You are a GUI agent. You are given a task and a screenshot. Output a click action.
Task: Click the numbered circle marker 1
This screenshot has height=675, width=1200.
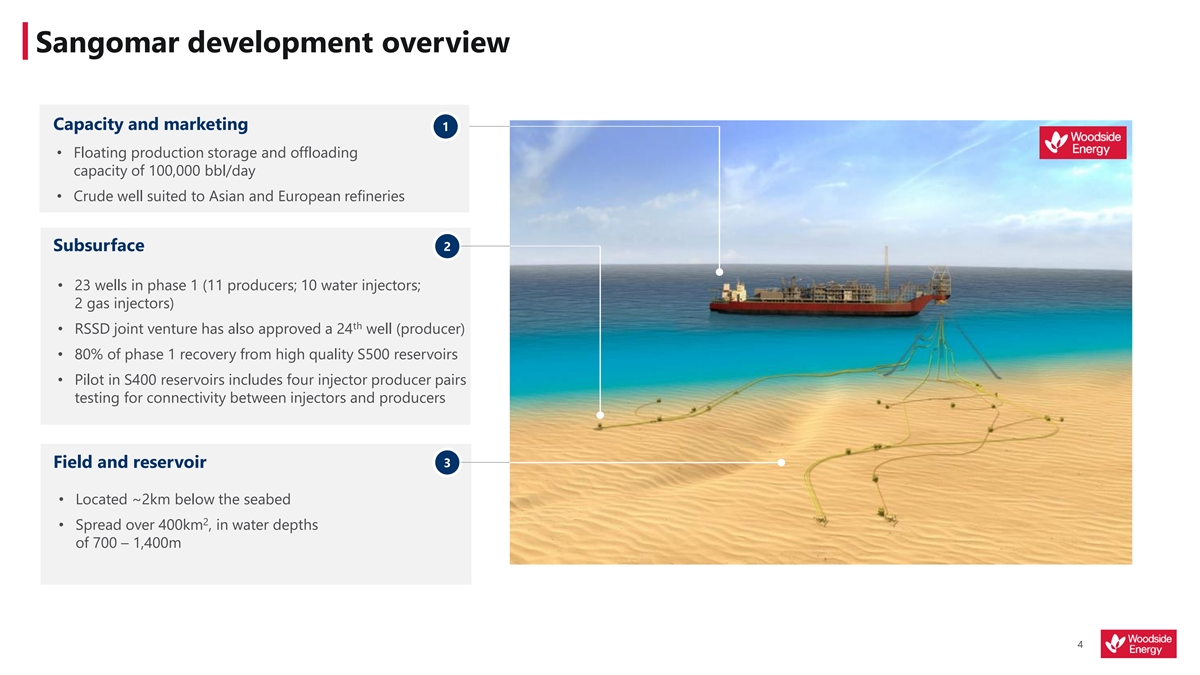click(x=446, y=127)
